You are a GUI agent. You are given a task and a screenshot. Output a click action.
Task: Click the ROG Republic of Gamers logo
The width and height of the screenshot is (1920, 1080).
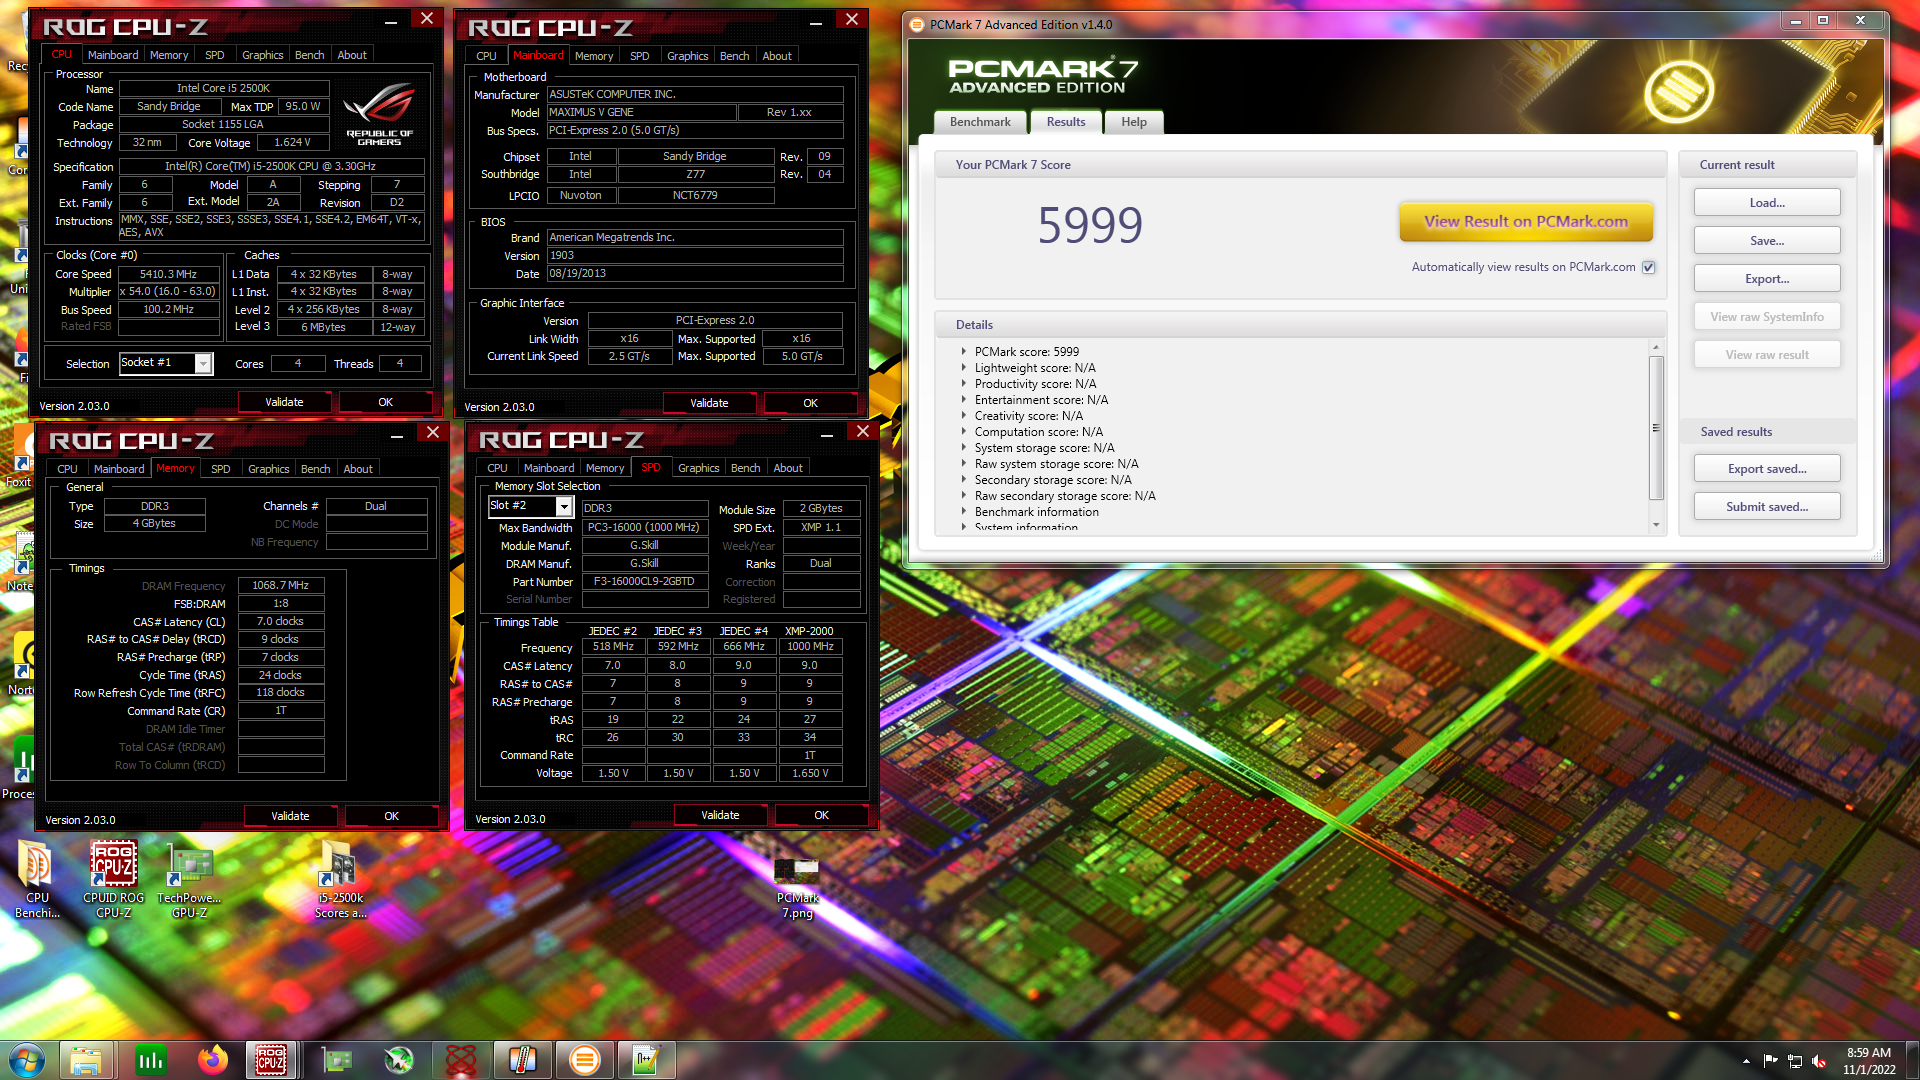point(379,113)
